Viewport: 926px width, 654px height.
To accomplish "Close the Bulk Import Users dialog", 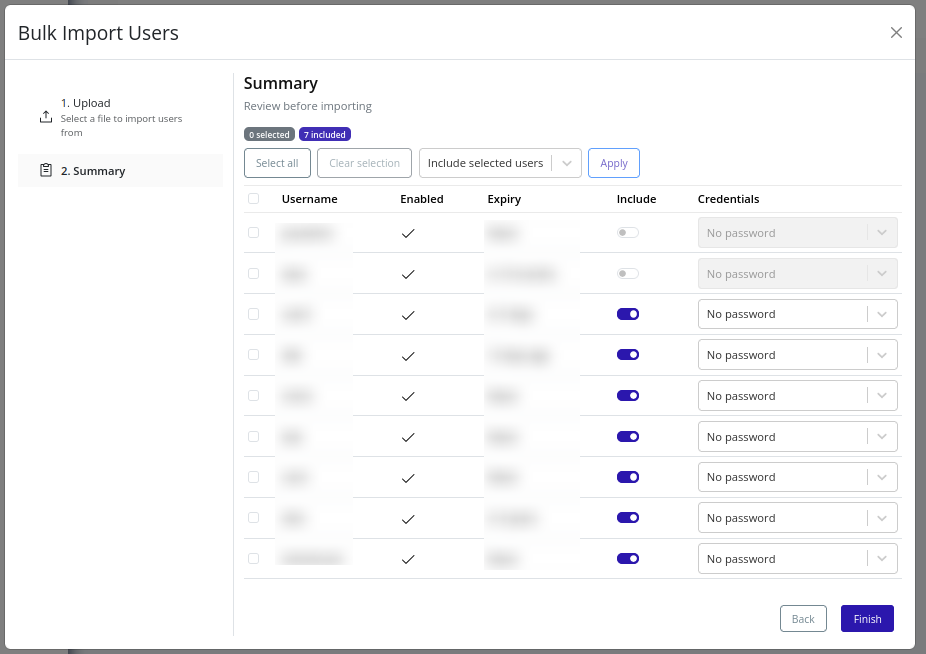I will pyautogui.click(x=897, y=32).
